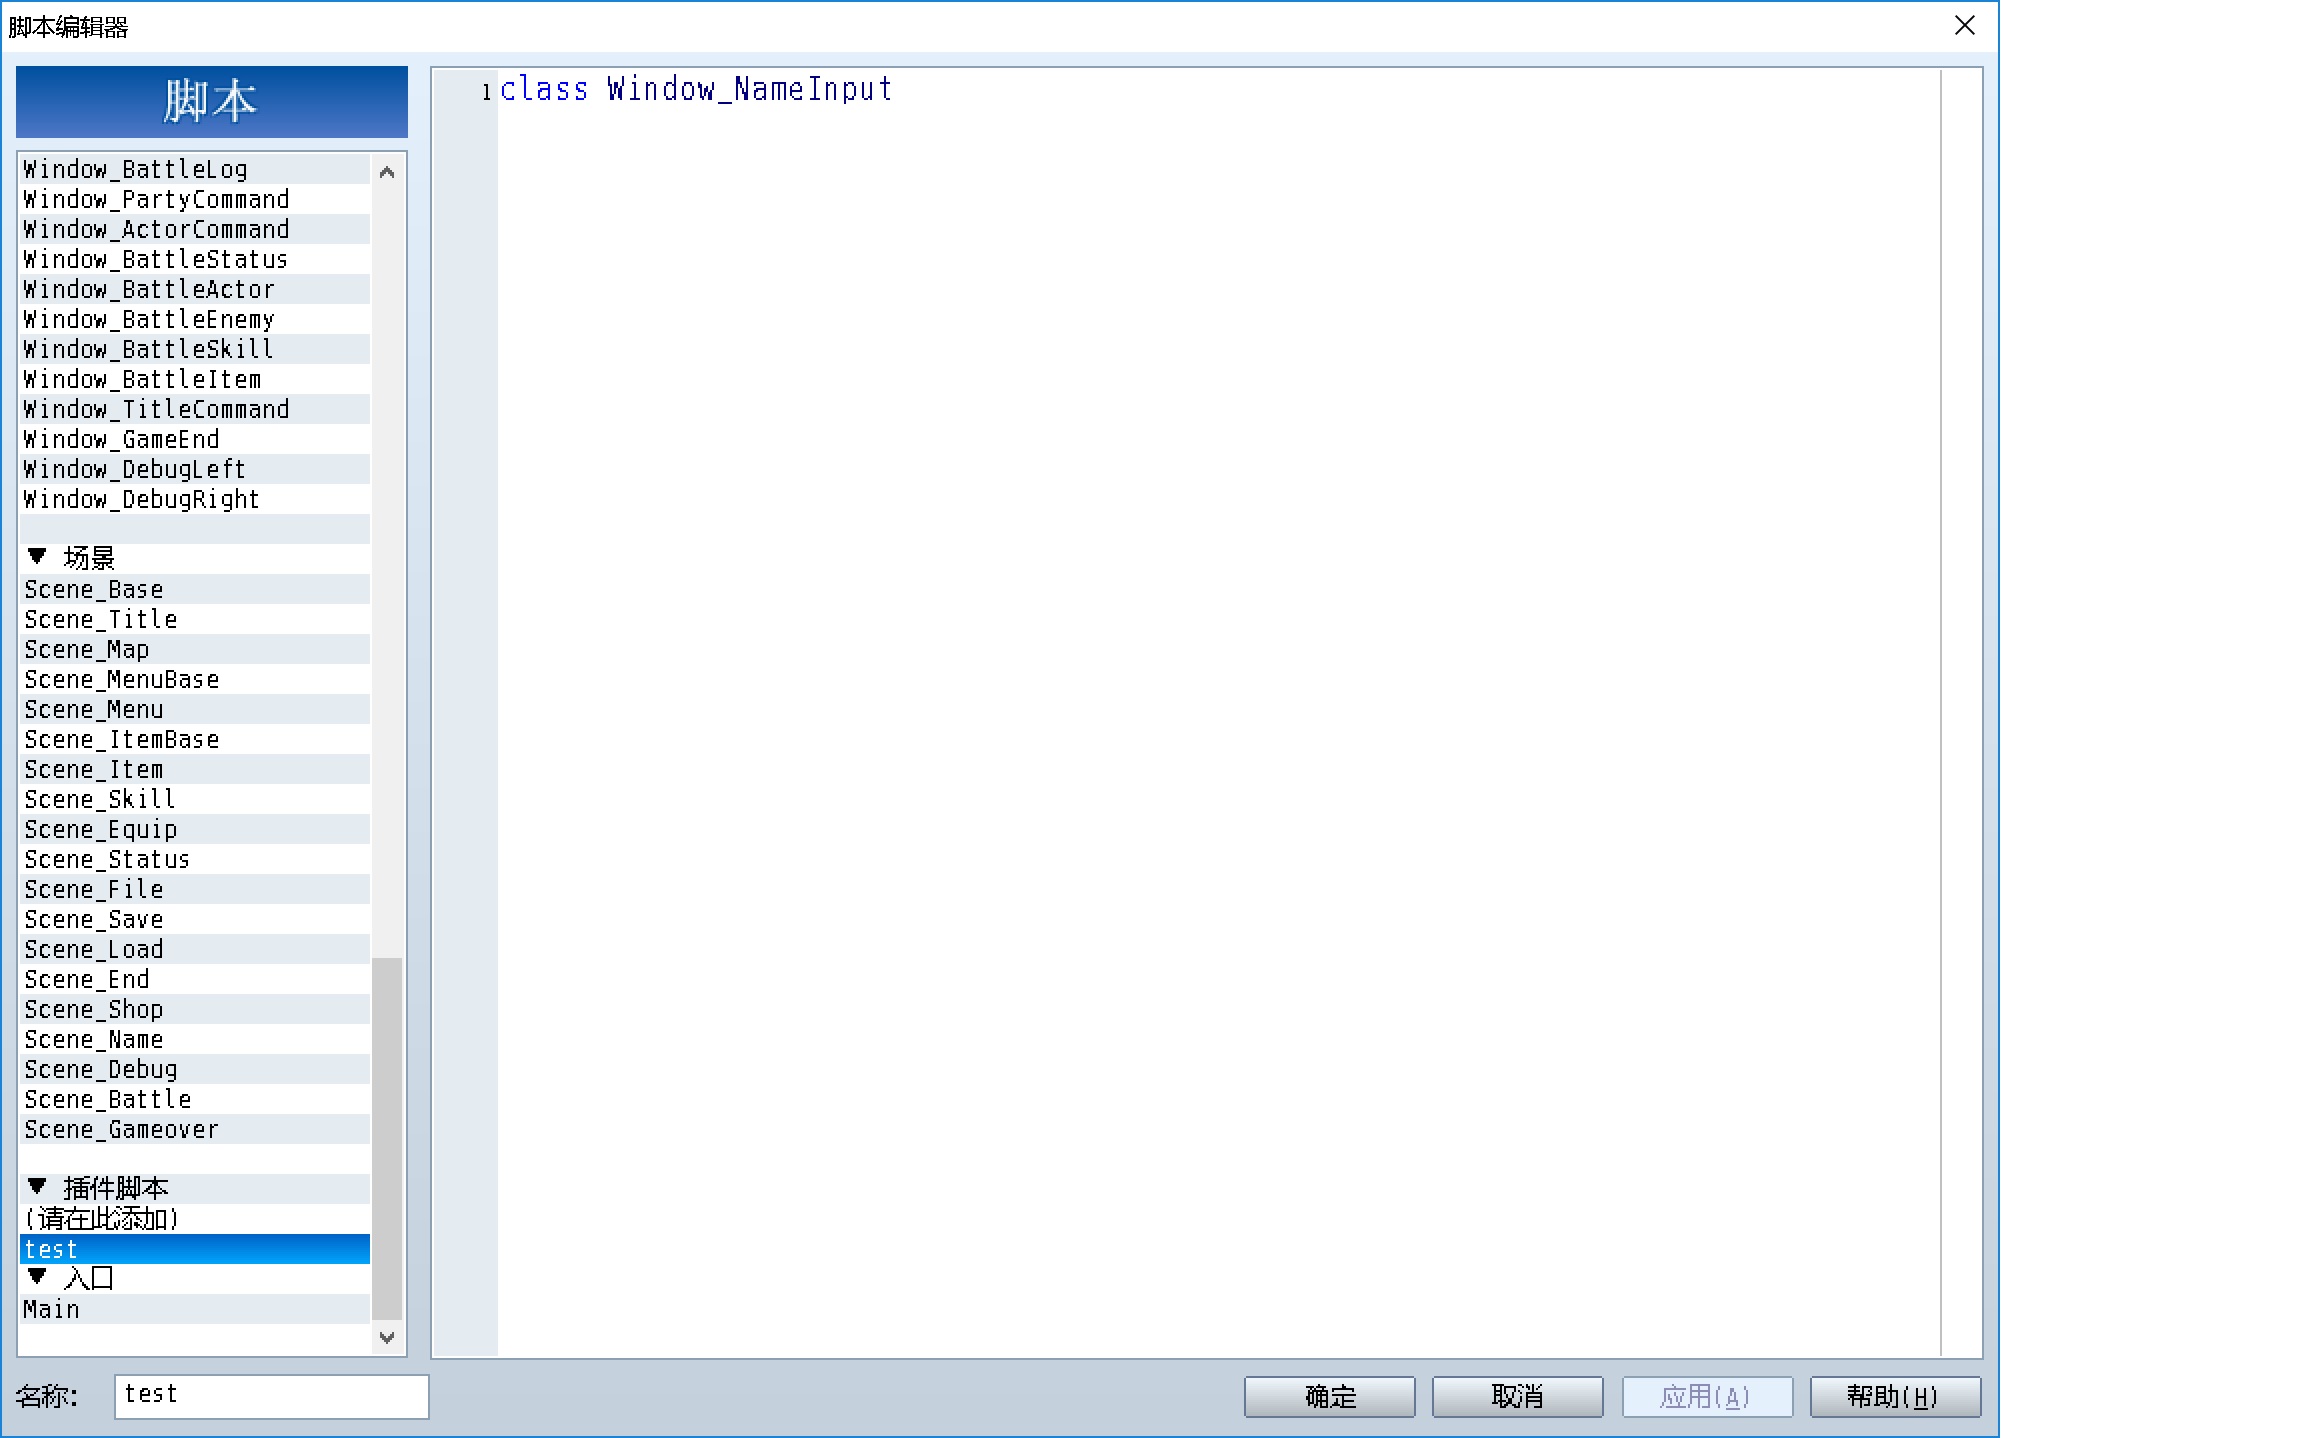Select the Window_BattleLog script
The height and width of the screenshot is (1438, 2304).
click(195, 169)
